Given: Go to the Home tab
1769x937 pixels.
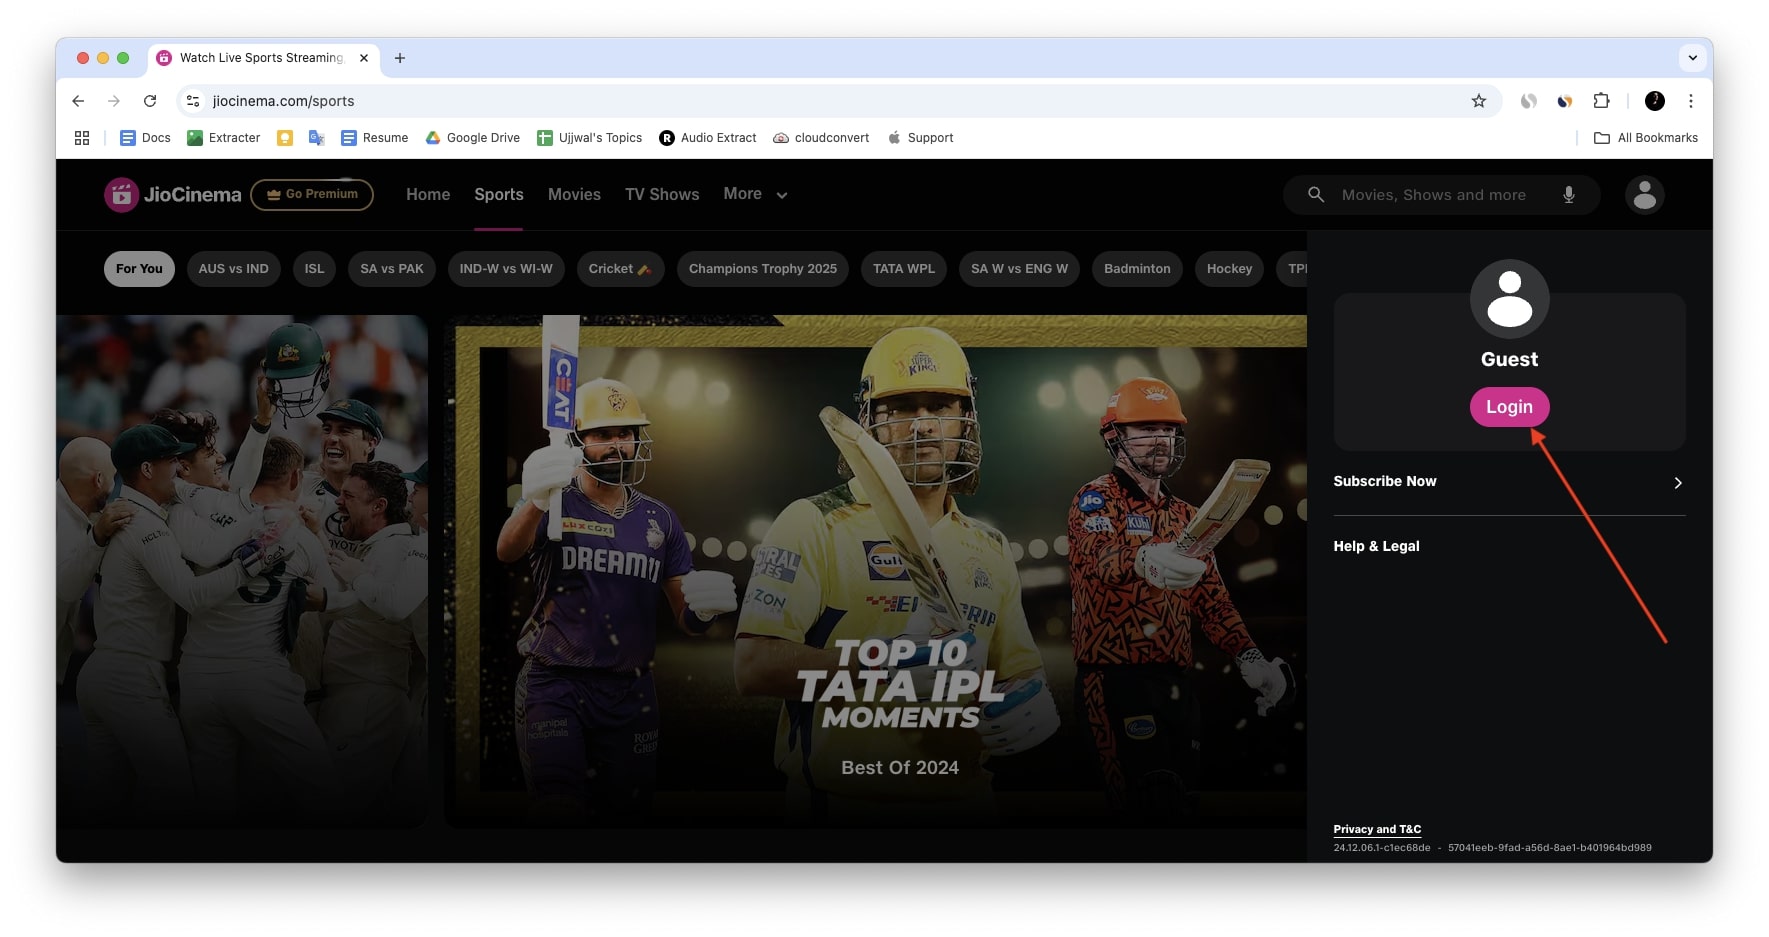Looking at the screenshot, I should pyautogui.click(x=428, y=195).
